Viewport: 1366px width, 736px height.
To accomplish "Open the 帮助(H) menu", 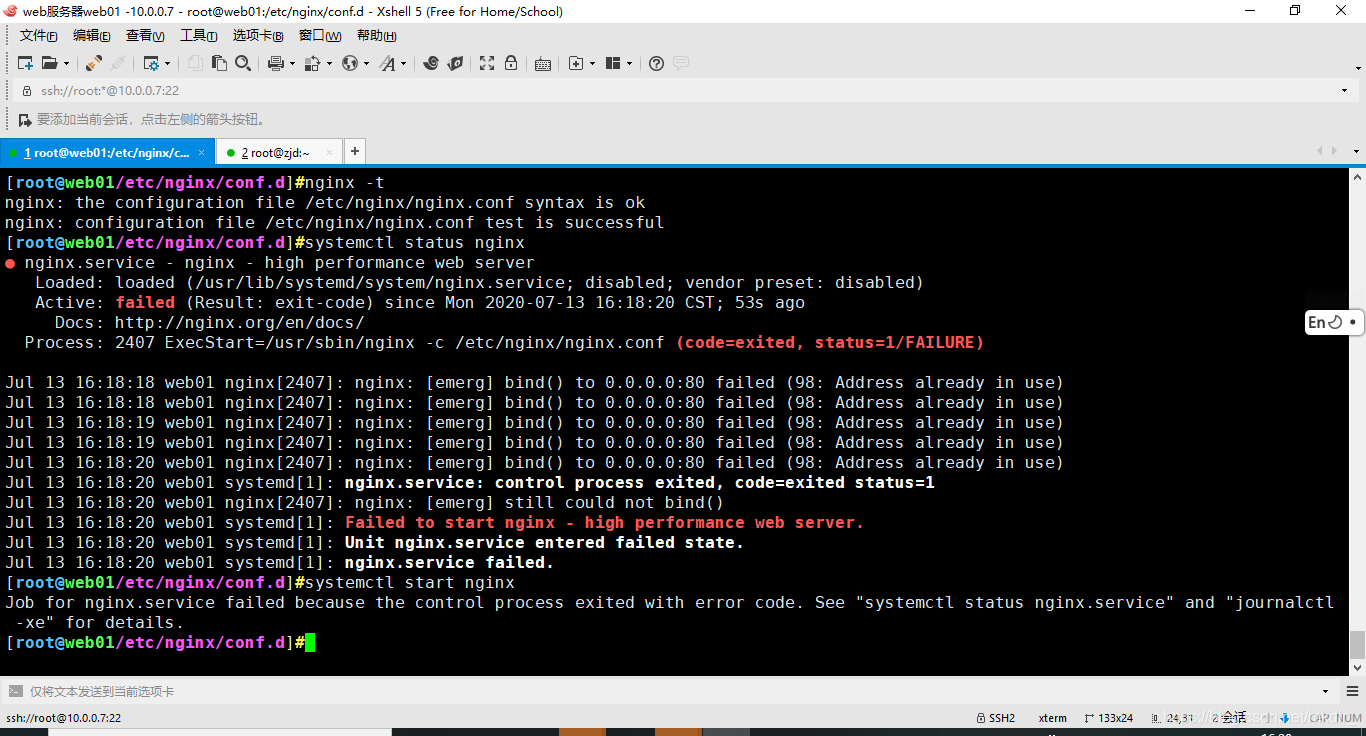I will (377, 36).
